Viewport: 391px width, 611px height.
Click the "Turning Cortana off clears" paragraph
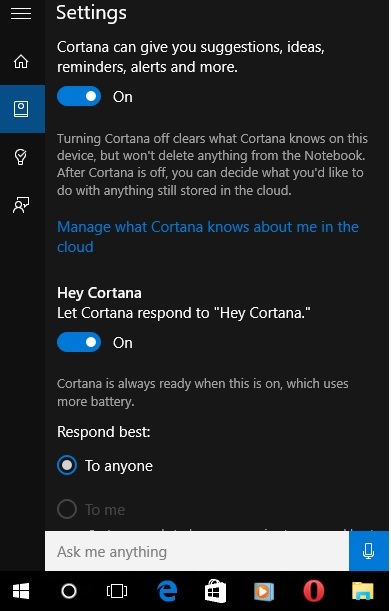[212, 164]
